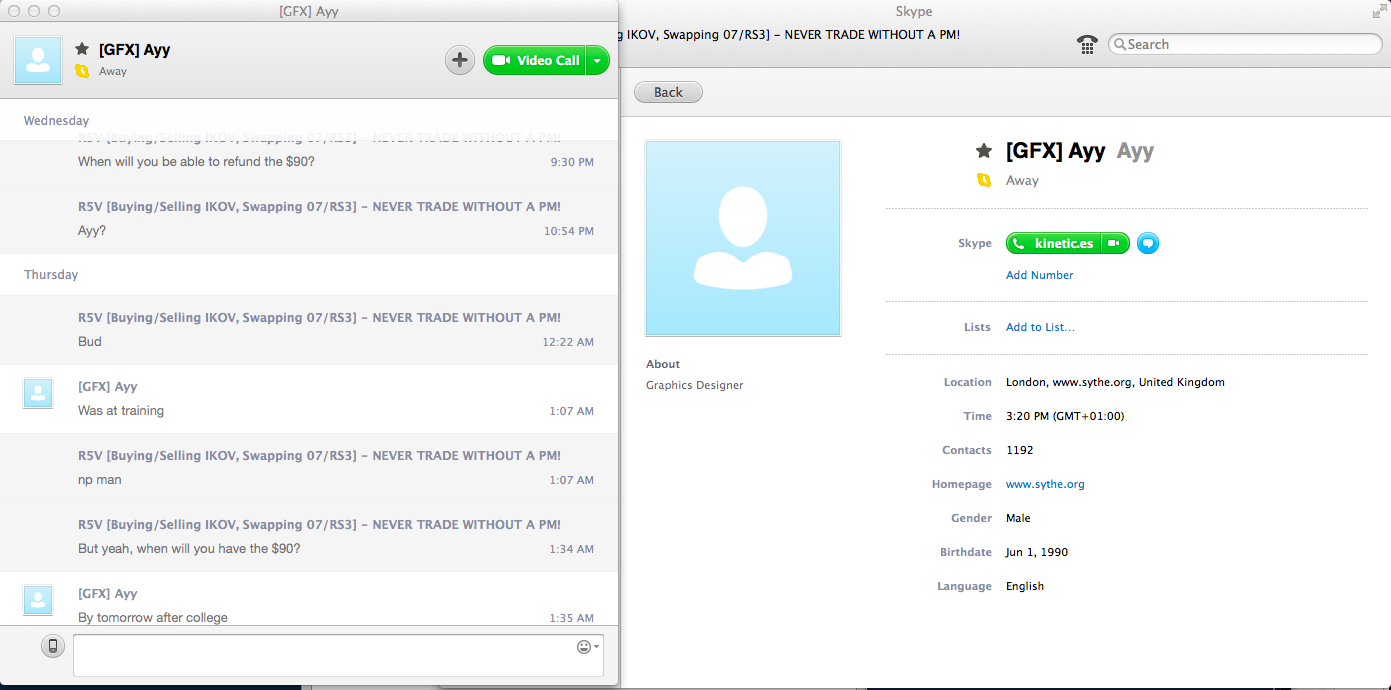Image resolution: width=1391 pixels, height=690 pixels.
Task: Open the Add to List… link
Action: (x=1040, y=327)
